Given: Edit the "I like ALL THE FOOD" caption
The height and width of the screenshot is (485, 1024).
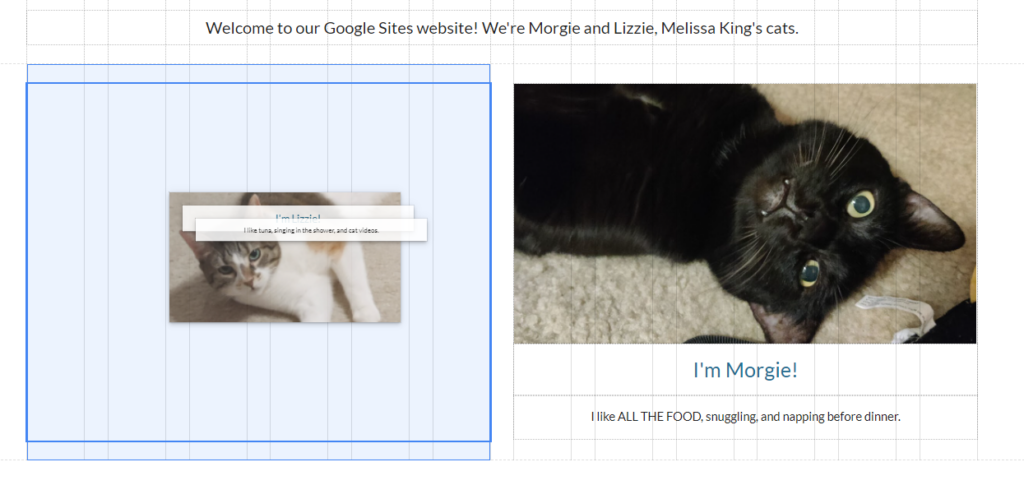Looking at the screenshot, I should click(x=744, y=416).
